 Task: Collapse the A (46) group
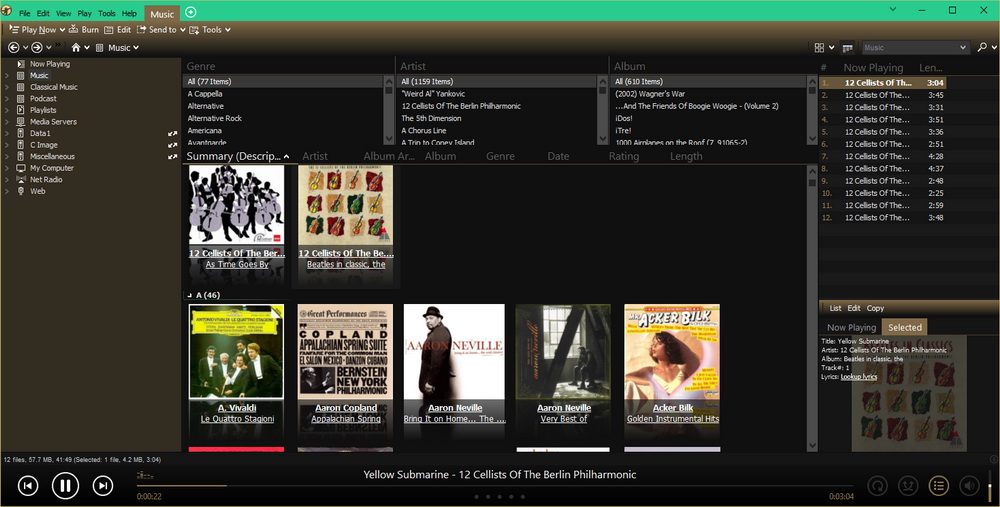point(188,295)
